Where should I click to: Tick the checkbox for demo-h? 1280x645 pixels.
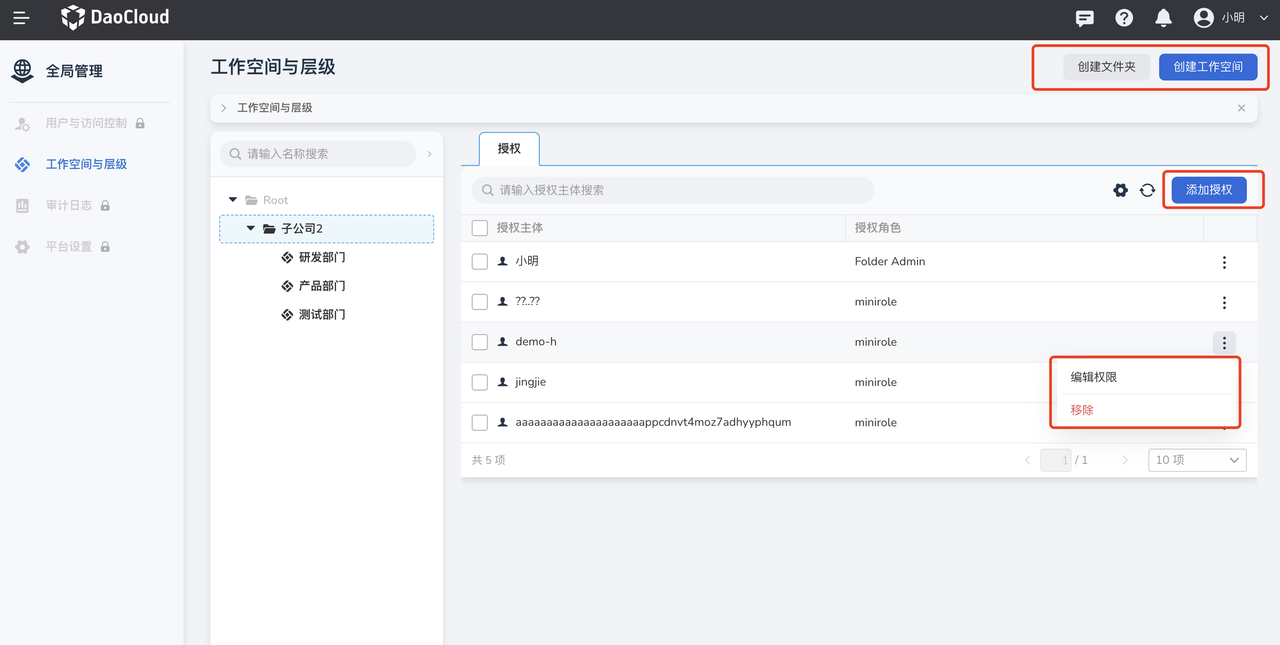coord(480,342)
